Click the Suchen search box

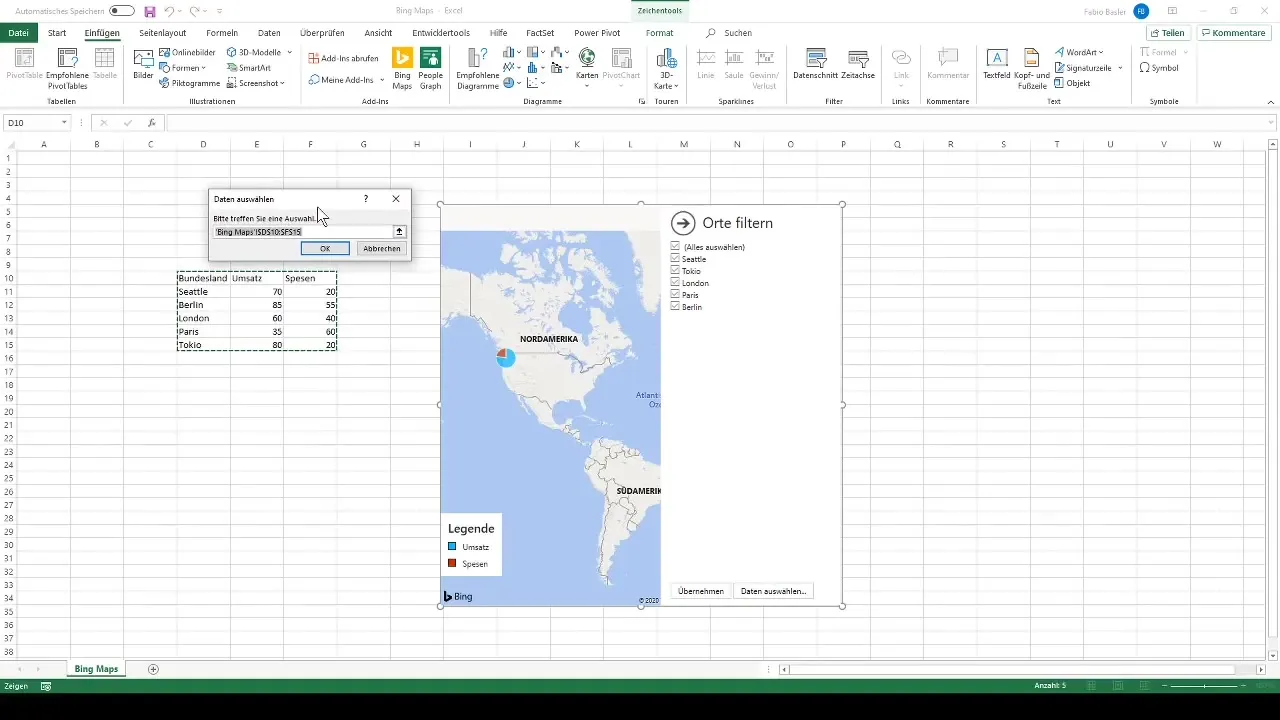click(730, 33)
